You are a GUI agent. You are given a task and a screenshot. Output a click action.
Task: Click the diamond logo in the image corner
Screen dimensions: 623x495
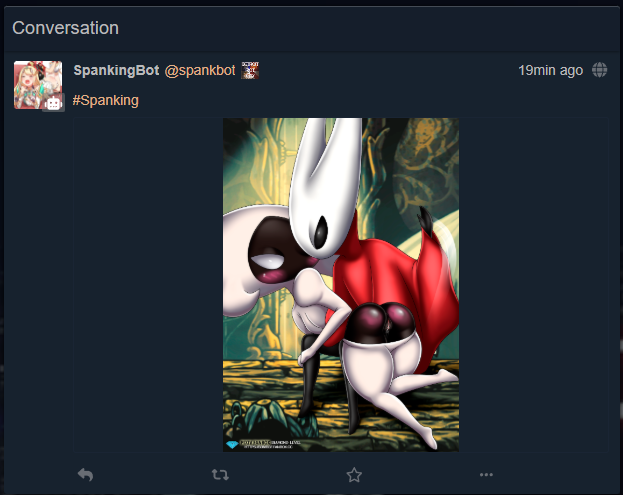(x=232, y=445)
